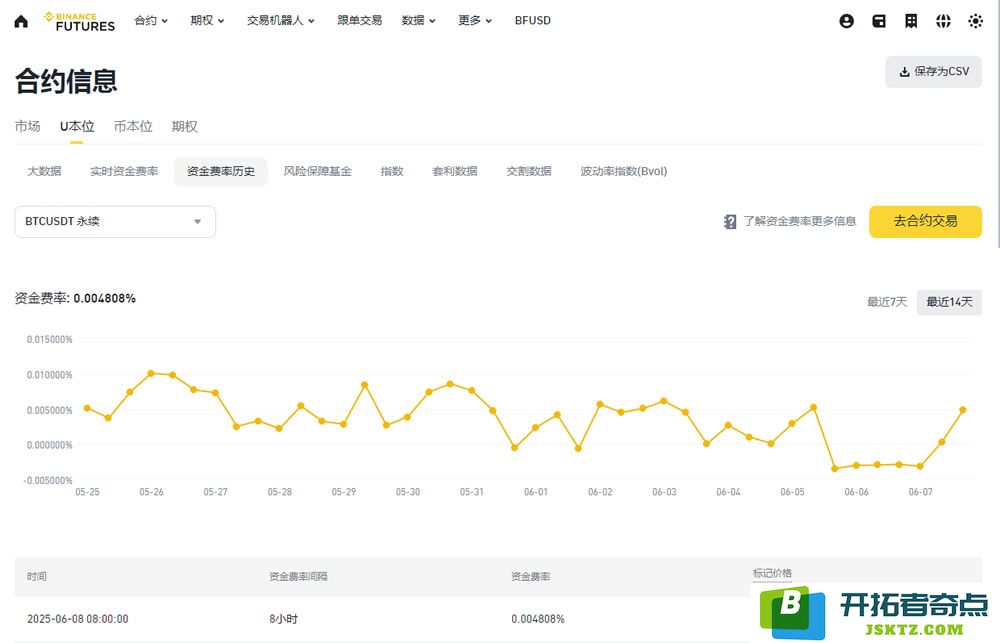The height and width of the screenshot is (643, 1000).
Task: Click the 2025-06-08 08:00:00 cell
Action: click(x=78, y=619)
